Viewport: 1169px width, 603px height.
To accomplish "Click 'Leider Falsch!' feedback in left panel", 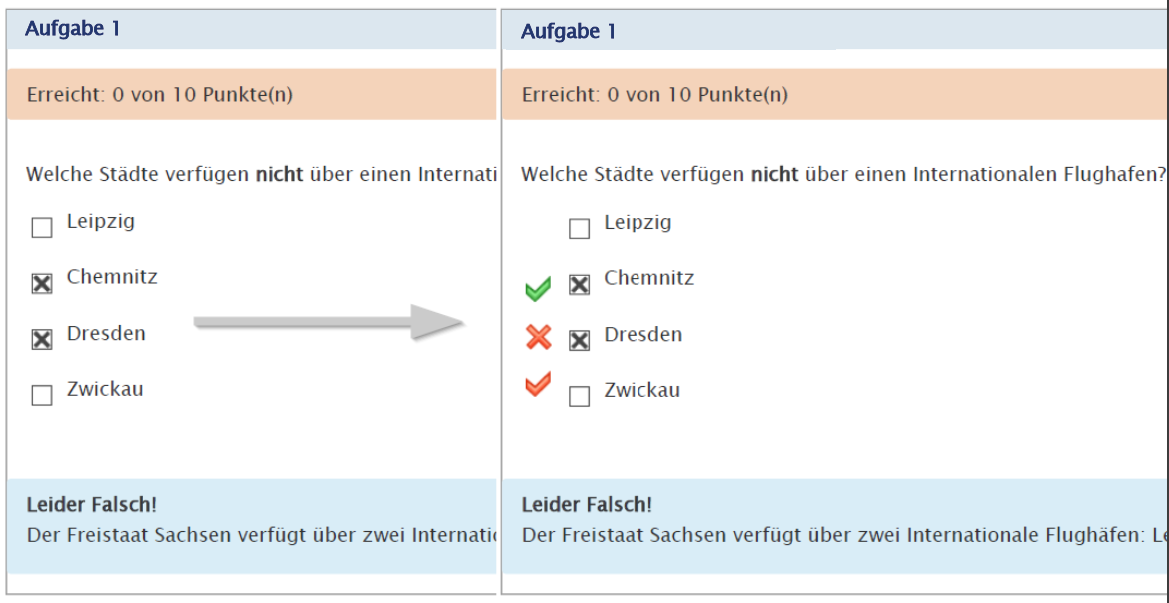I will pos(91,505).
